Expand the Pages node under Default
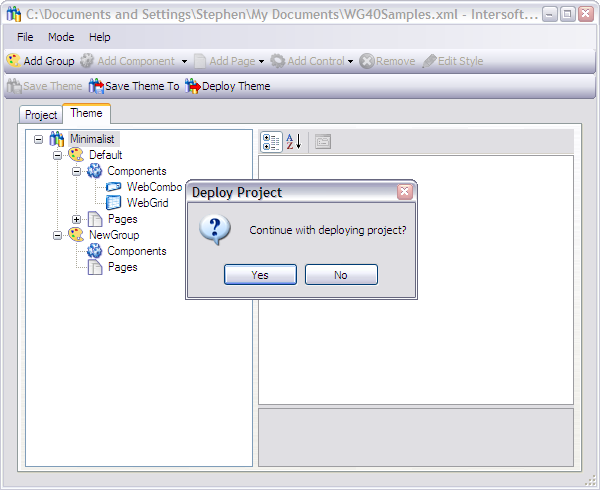600x490 pixels. [77, 219]
